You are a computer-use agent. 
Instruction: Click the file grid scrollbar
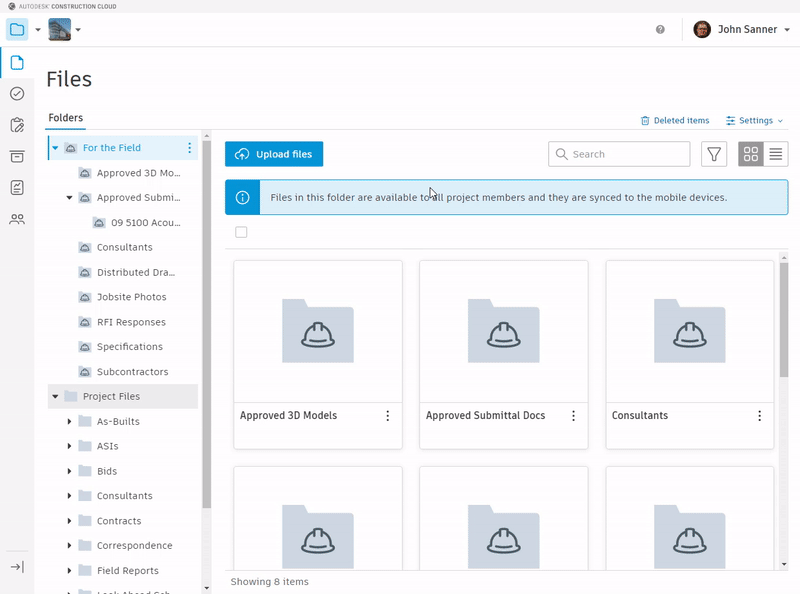click(784, 320)
